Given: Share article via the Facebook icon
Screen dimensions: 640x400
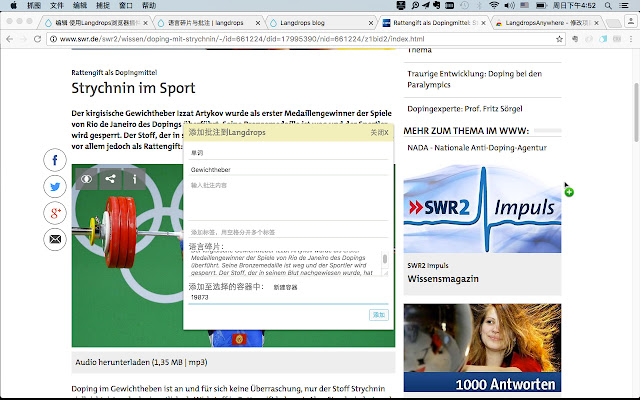Looking at the screenshot, I should (x=55, y=160).
